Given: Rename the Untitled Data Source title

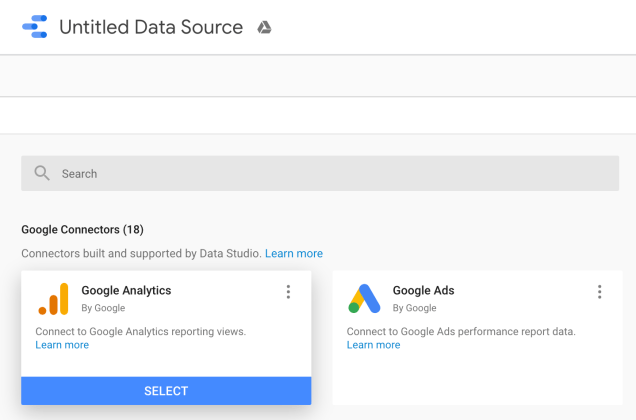Looking at the screenshot, I should click(x=151, y=27).
